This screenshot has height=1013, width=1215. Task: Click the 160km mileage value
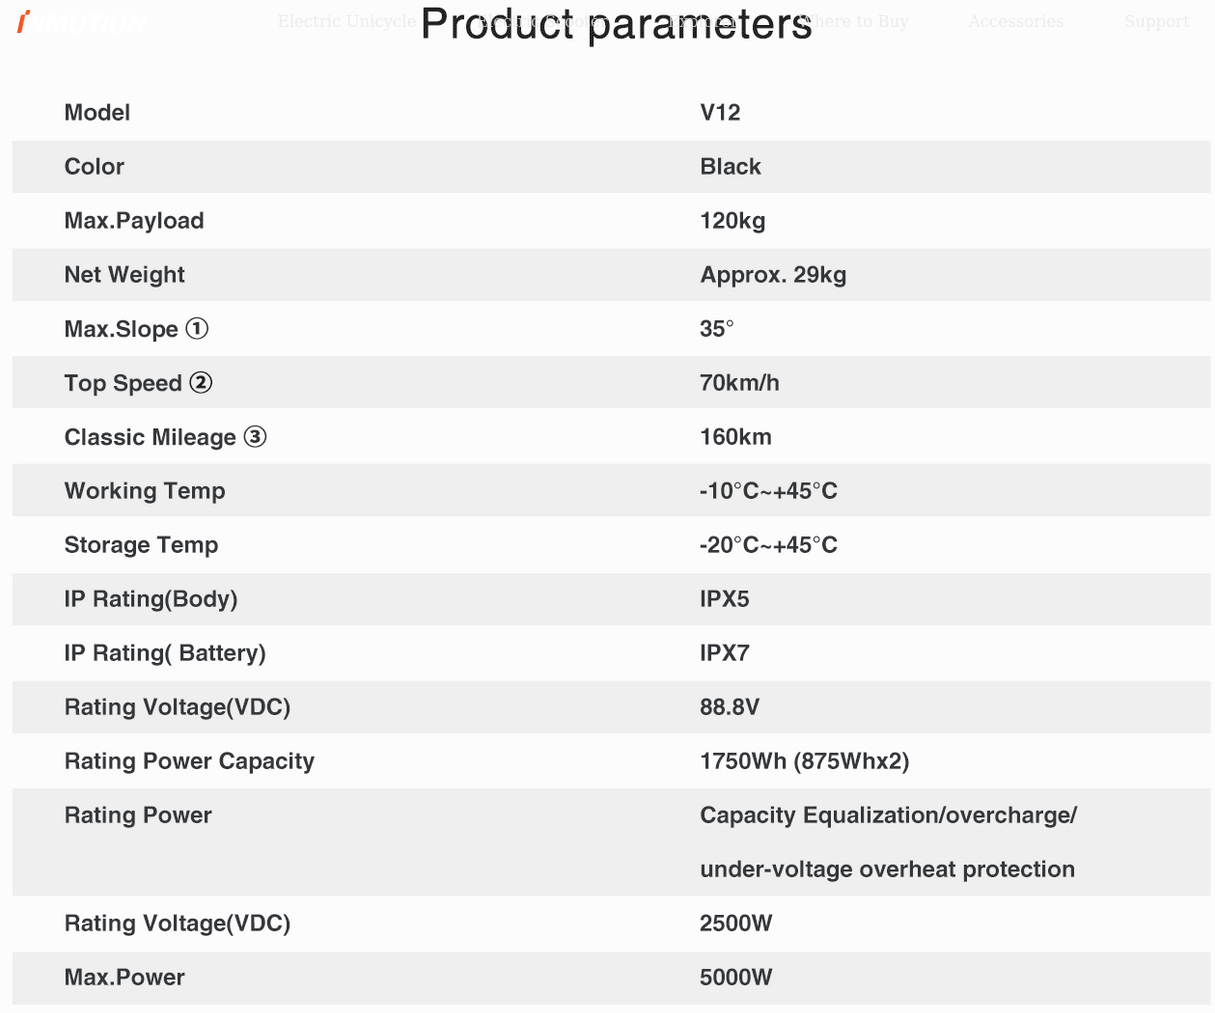pyautogui.click(x=736, y=436)
